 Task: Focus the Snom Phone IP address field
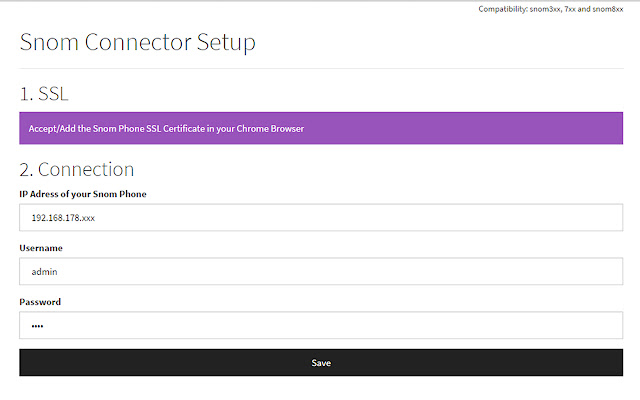[x=321, y=218]
